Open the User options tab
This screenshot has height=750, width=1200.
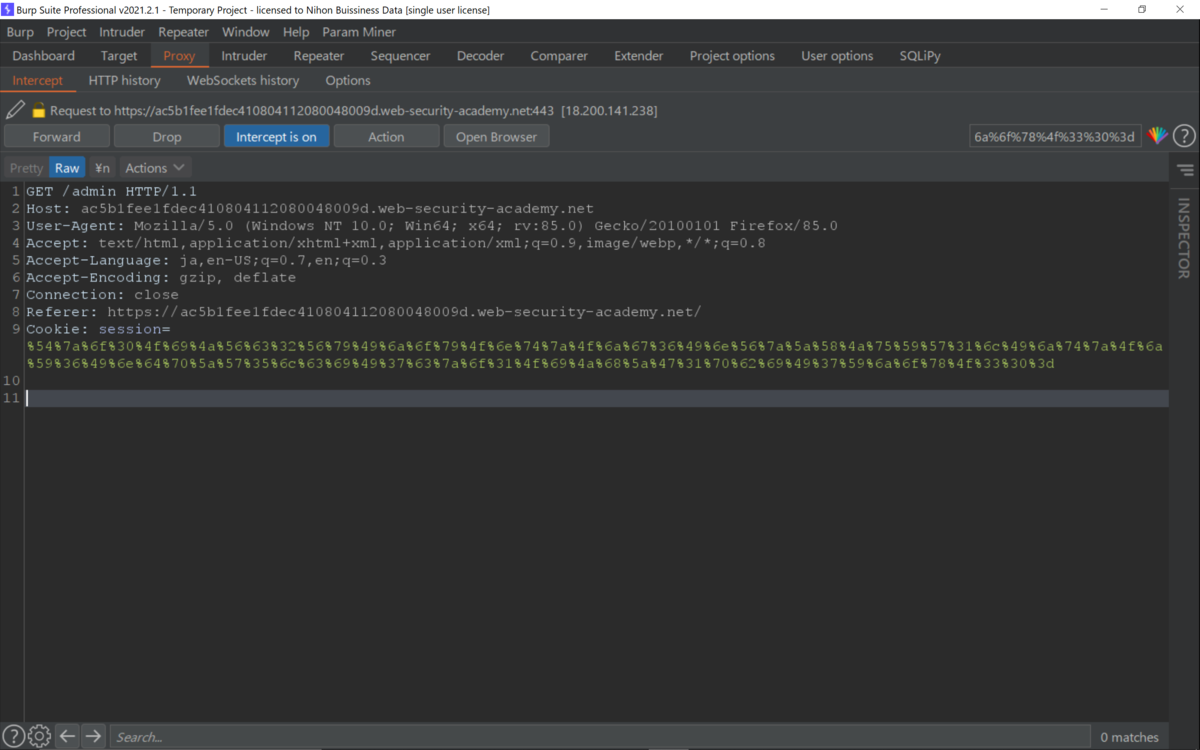point(837,56)
